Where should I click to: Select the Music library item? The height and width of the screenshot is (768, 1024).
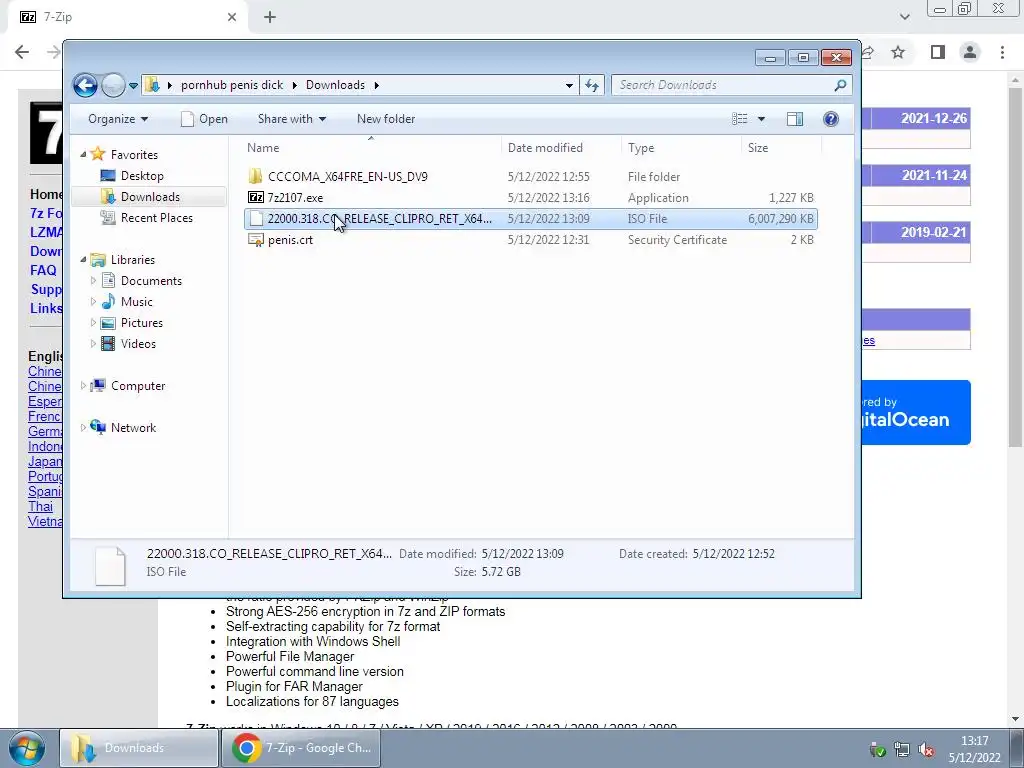[x=136, y=302]
